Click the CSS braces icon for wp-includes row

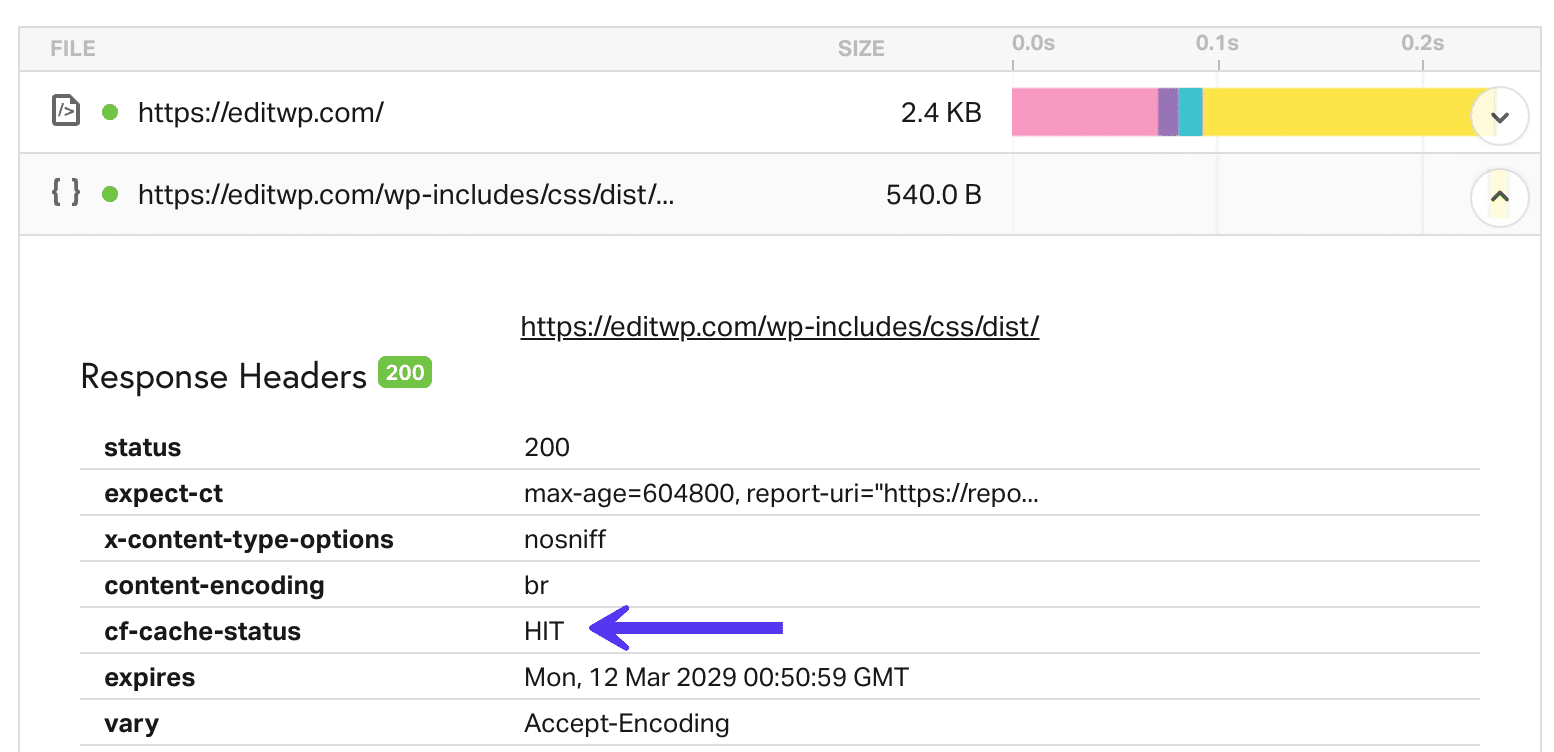pyautogui.click(x=66, y=192)
